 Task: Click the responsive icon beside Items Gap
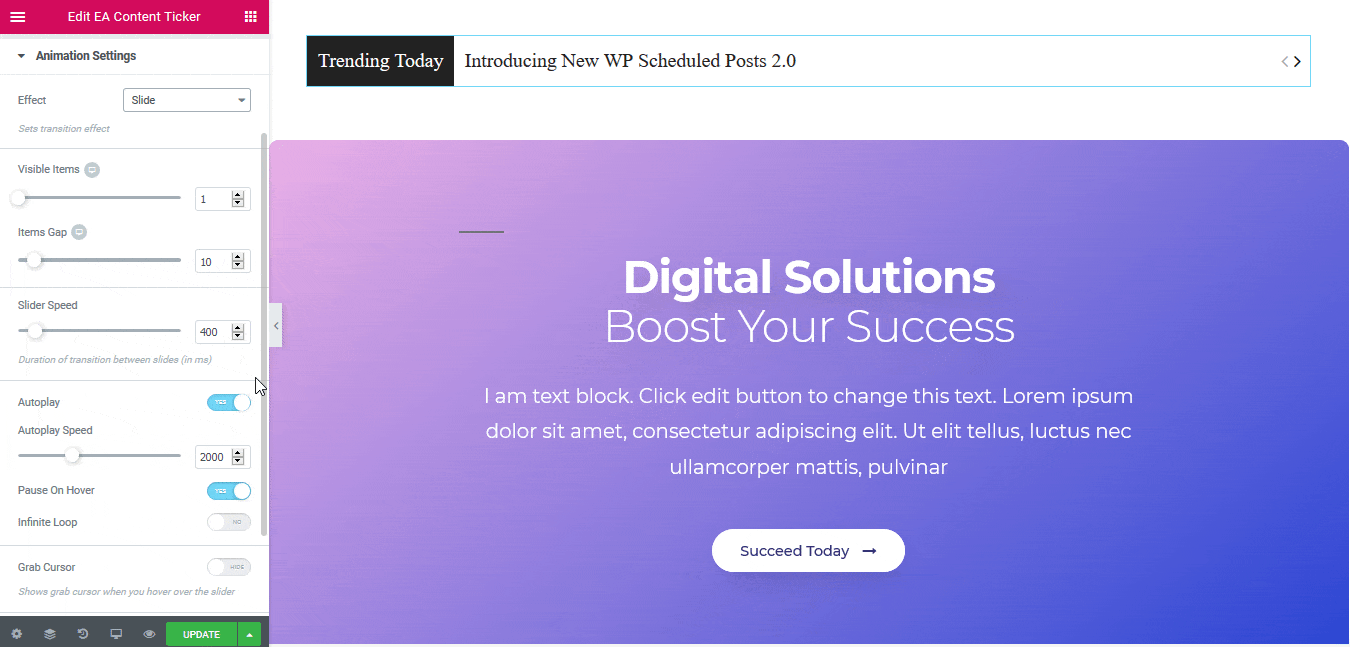[x=79, y=232]
